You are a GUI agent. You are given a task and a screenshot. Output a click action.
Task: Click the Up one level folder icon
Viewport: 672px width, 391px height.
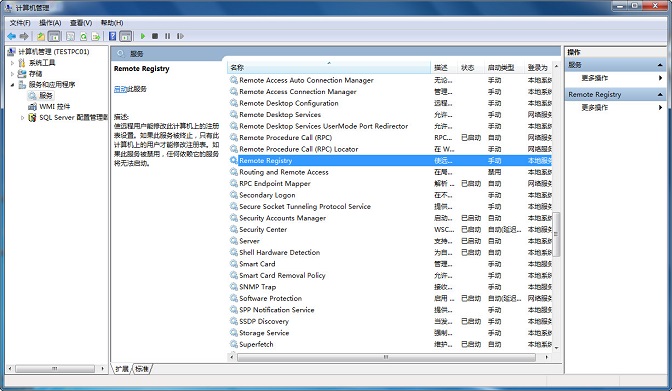(41, 36)
